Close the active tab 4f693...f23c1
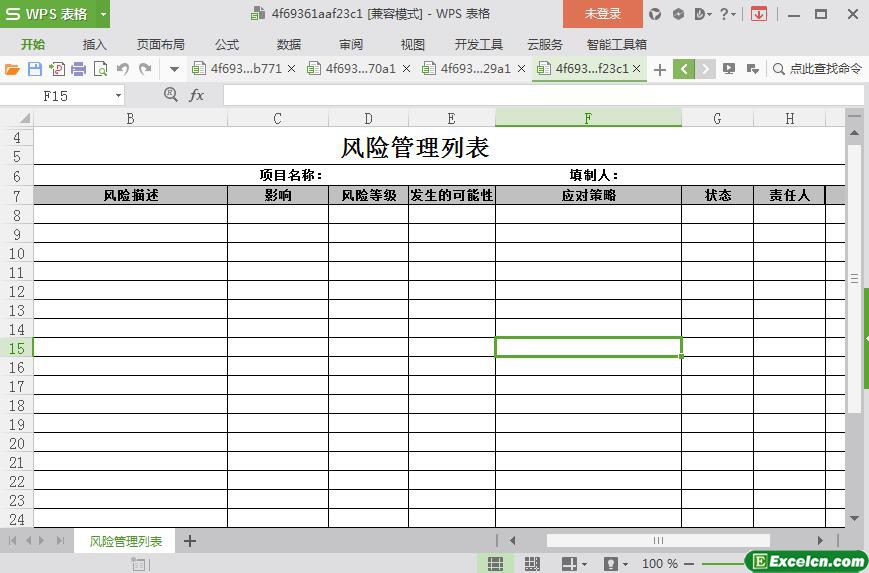 coord(637,69)
